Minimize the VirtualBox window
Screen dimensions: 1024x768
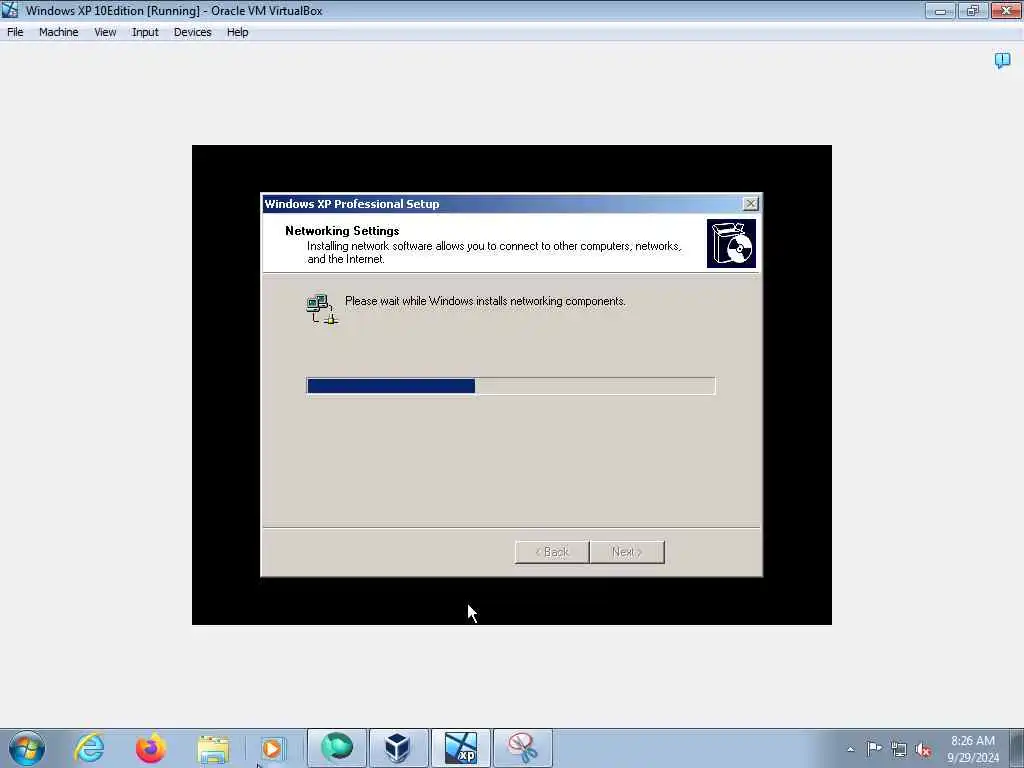[940, 10]
